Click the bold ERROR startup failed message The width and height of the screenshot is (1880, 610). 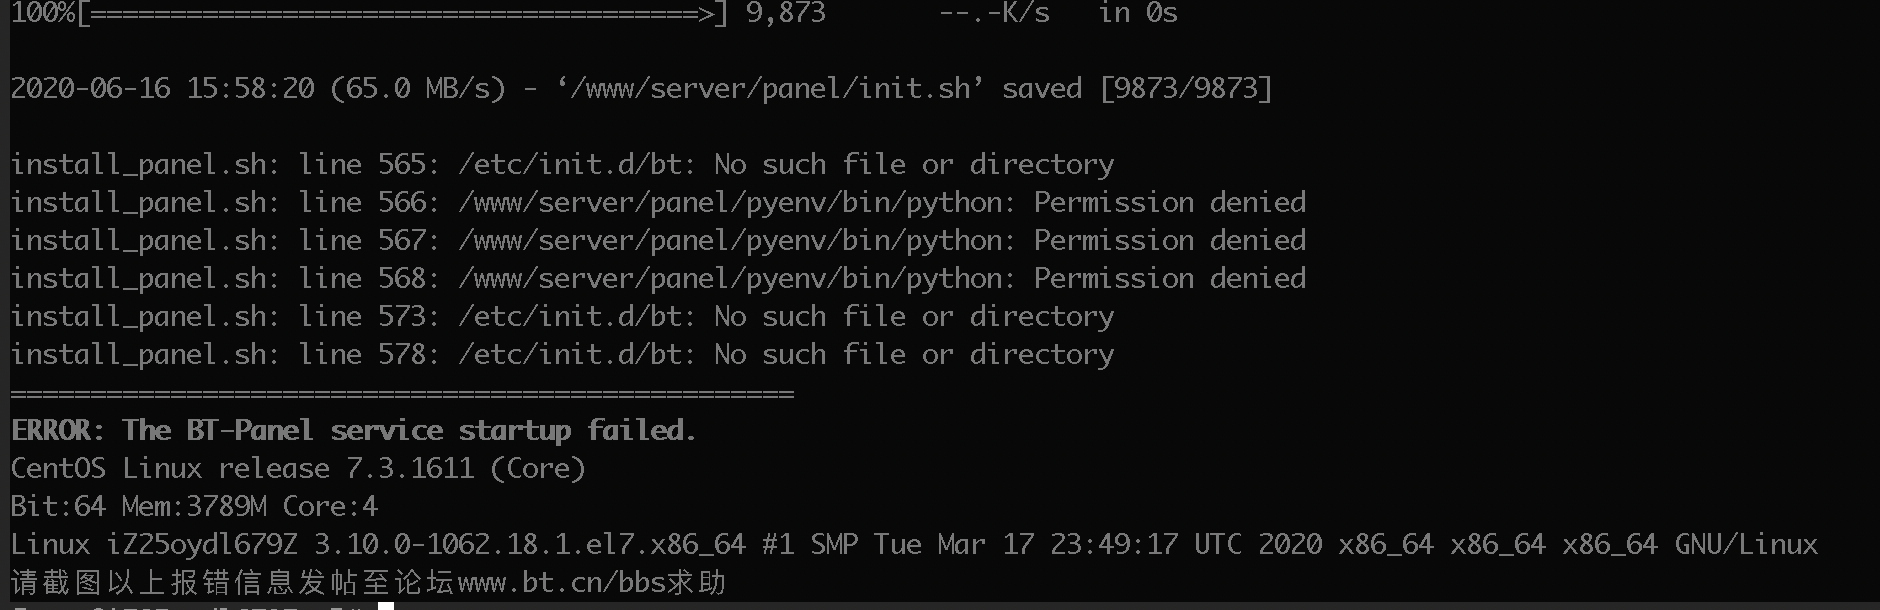coord(354,431)
